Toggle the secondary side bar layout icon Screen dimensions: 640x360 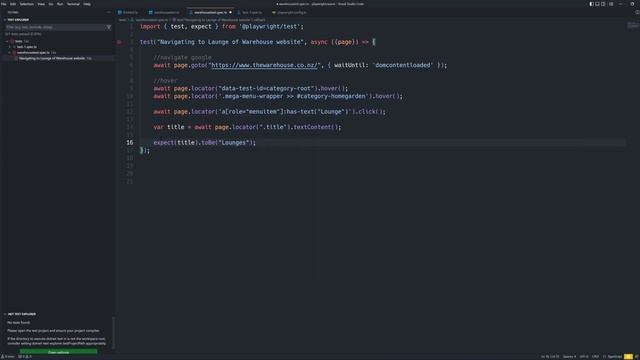click(x=603, y=4)
